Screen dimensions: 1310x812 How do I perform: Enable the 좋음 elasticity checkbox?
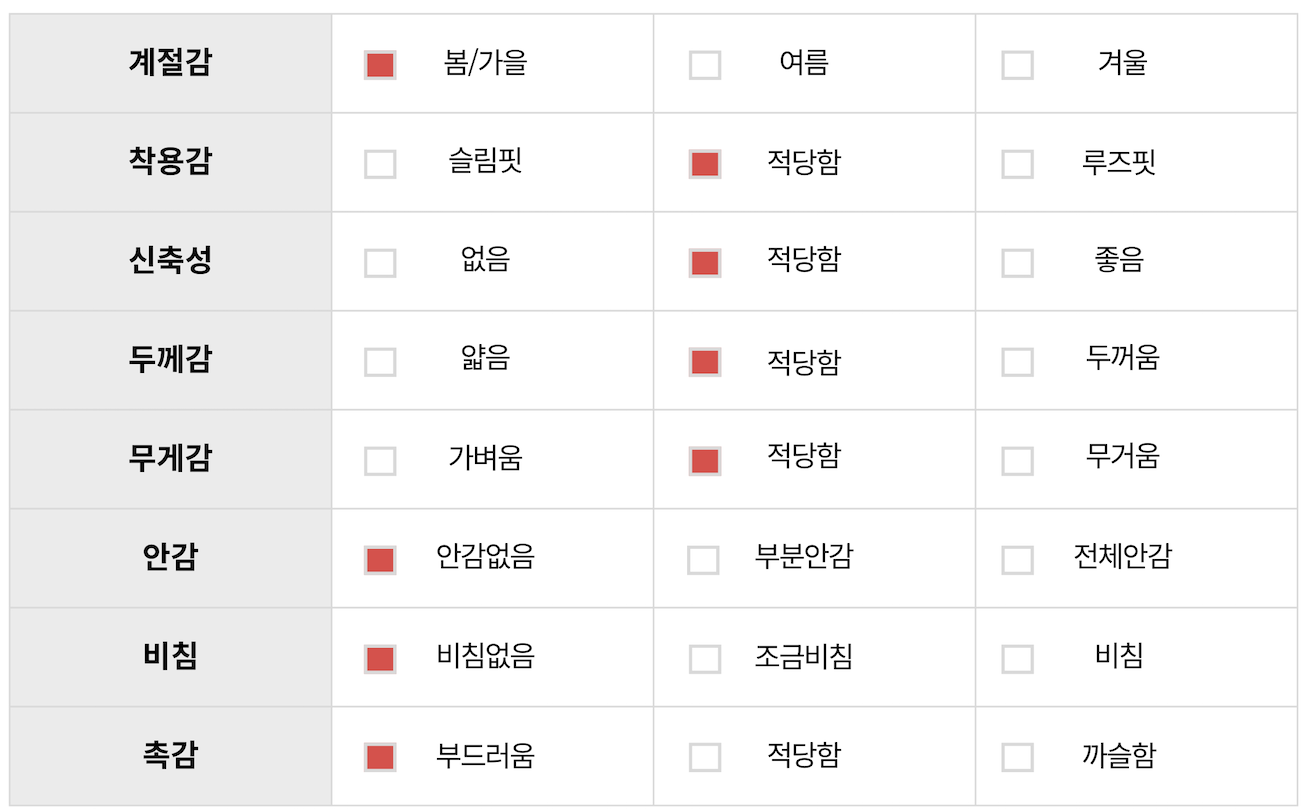pos(1017,263)
